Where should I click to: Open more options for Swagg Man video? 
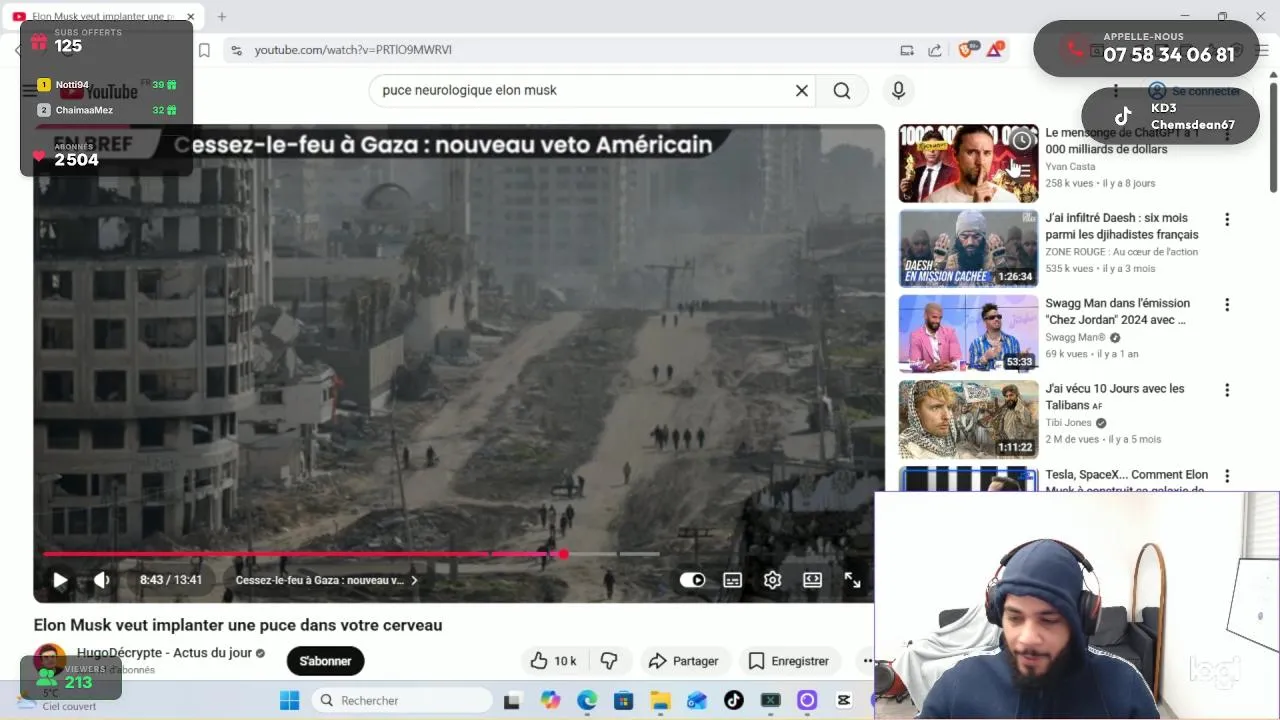tap(1227, 305)
